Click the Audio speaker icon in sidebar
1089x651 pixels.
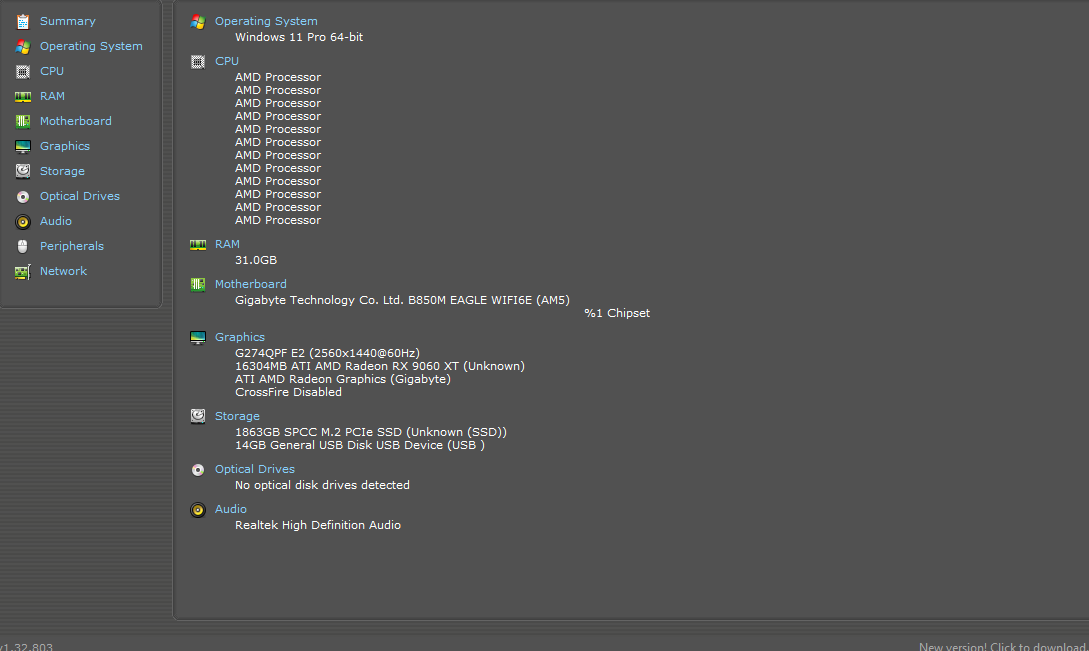click(23, 222)
